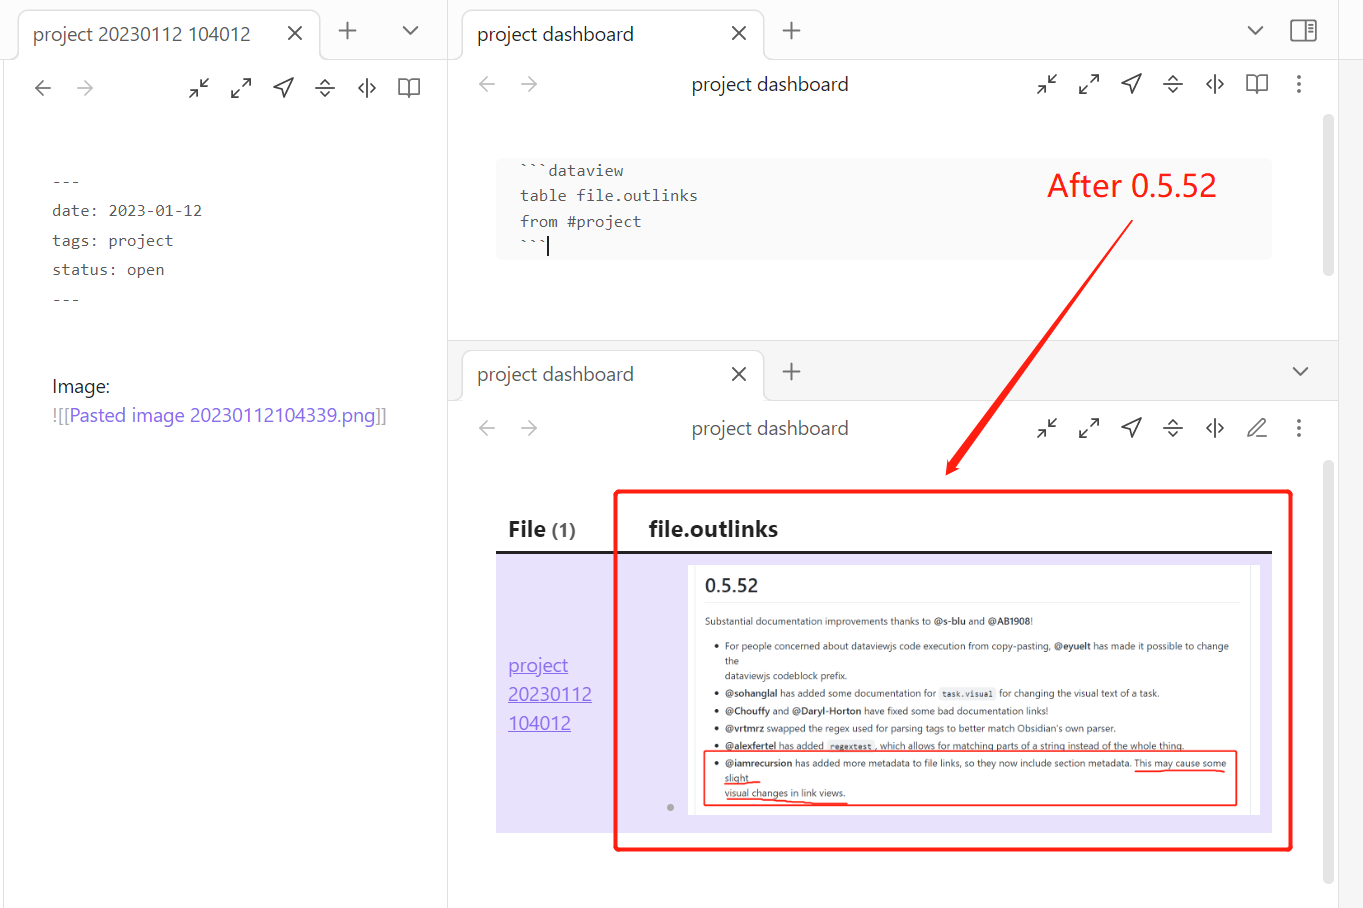Viewport: 1363px width, 908px height.
Task: Switch to the project dashboard tab
Action: [x=556, y=33]
